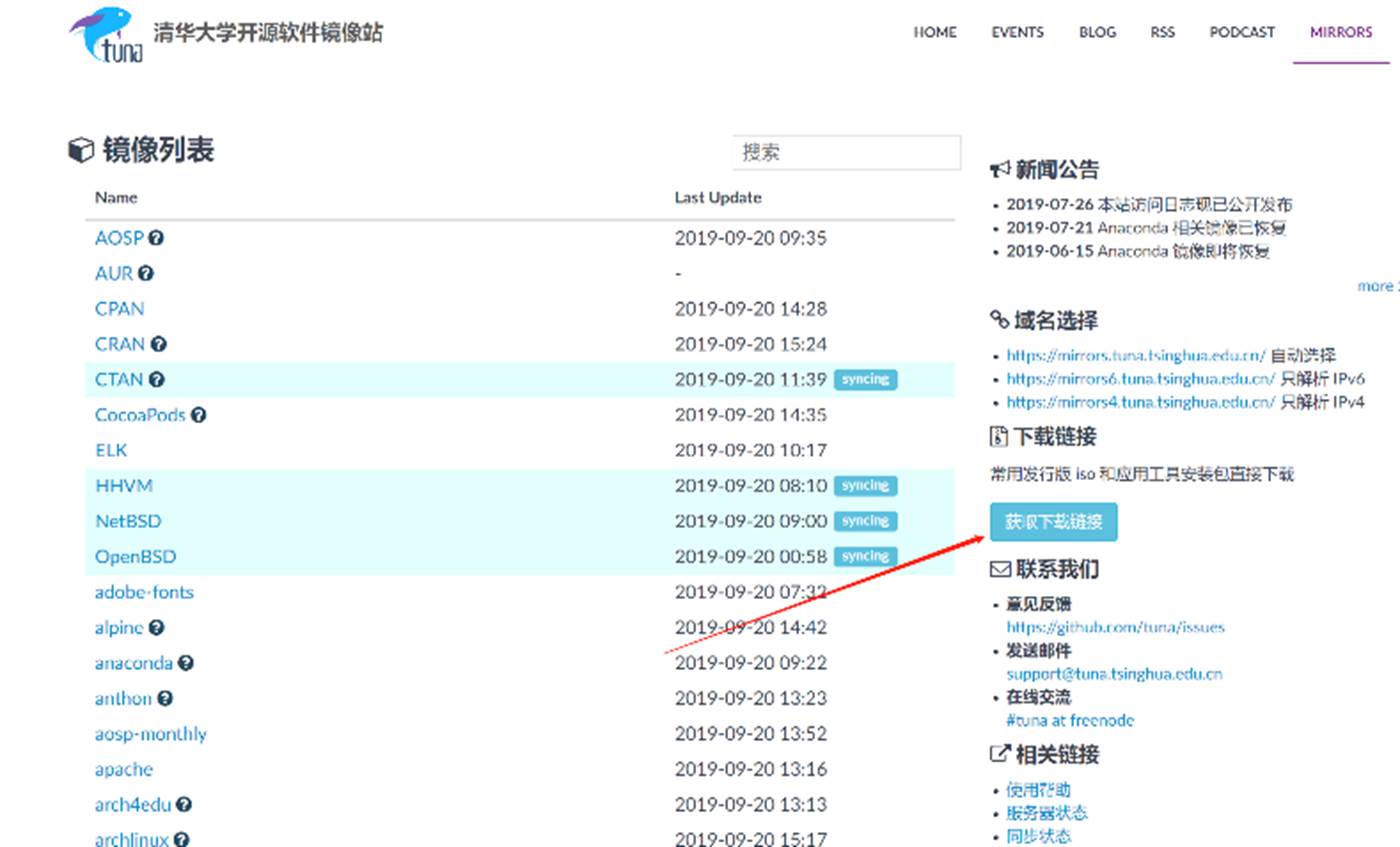
Task: Open help icon next to anthon
Action: pos(165,698)
